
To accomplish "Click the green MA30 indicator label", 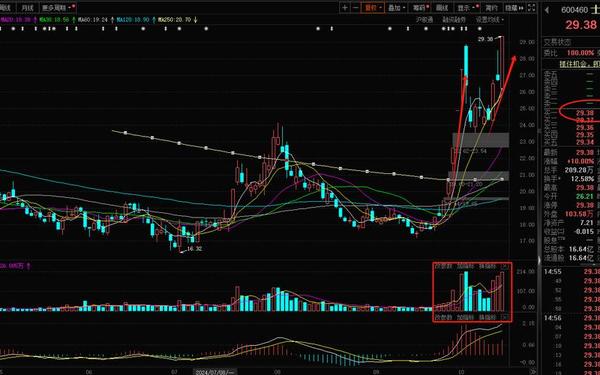I will [x=54, y=20].
